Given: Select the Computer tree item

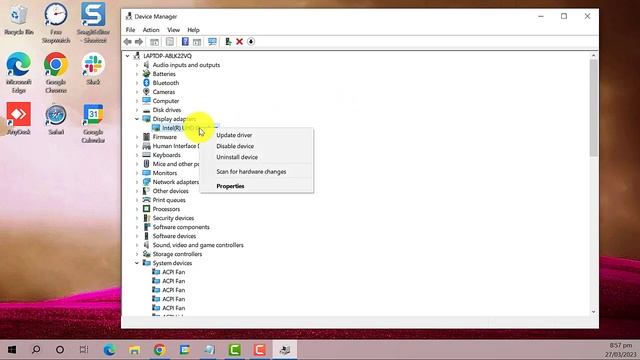Looking at the screenshot, I should 166,101.
